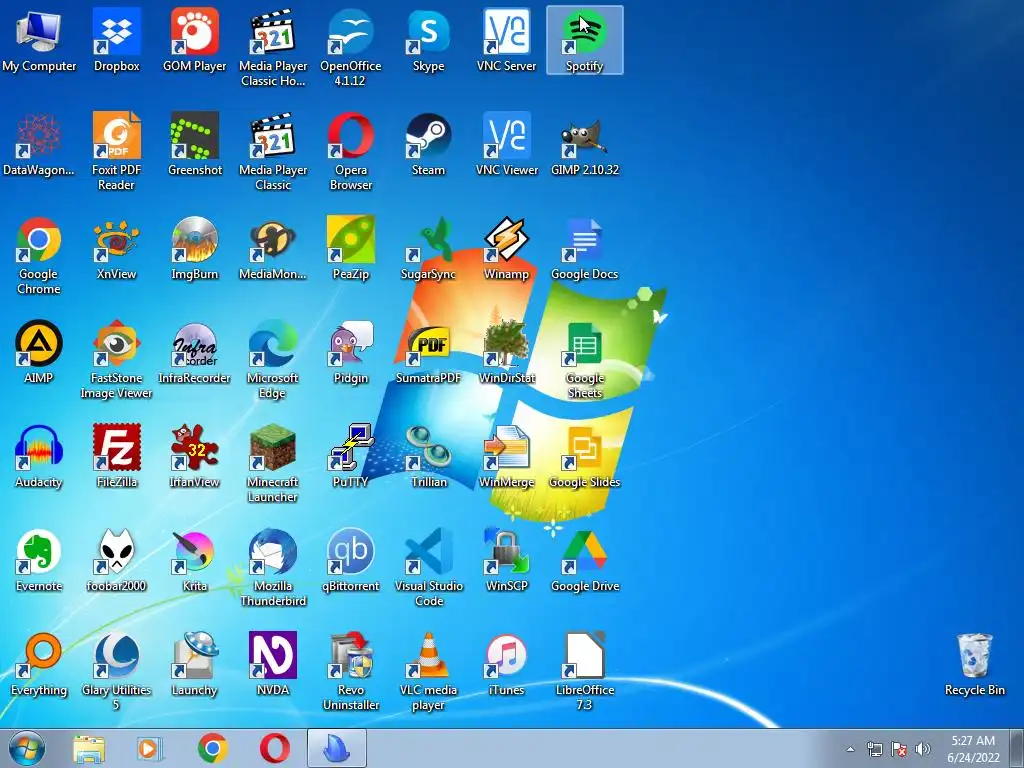Click the SugarSync shortcut
Viewport: 1024px width, 768px height.
pyautogui.click(x=428, y=248)
